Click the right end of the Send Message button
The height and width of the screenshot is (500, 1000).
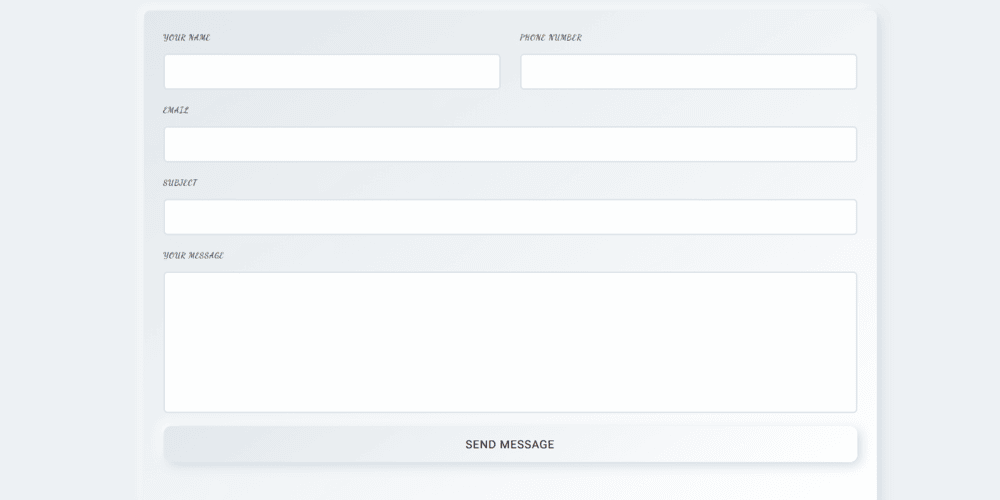point(838,445)
